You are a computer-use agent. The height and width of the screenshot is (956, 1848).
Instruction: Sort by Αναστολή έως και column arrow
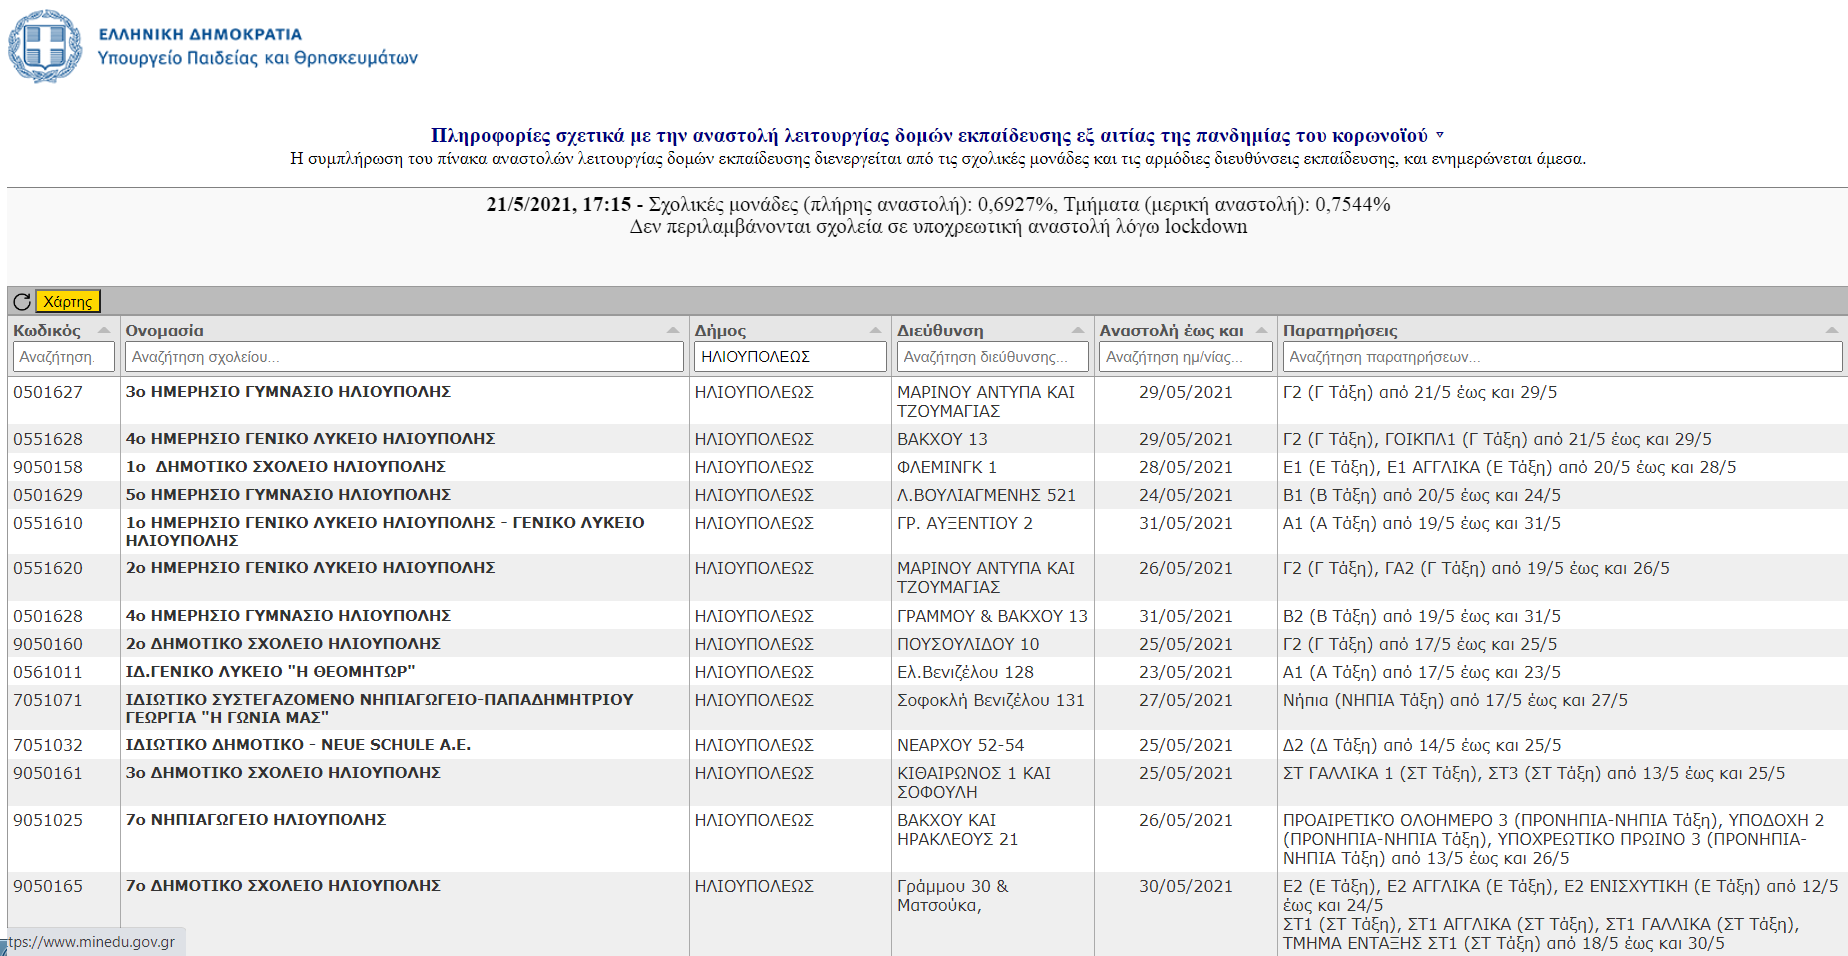[x=1262, y=330]
